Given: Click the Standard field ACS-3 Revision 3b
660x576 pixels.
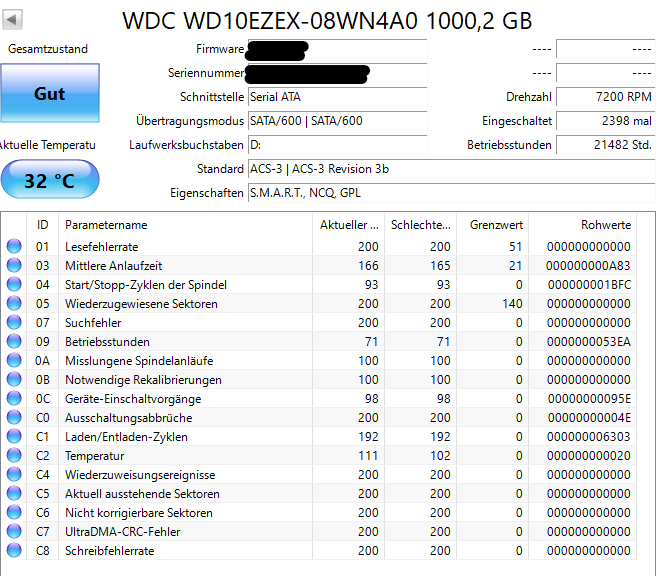Looking at the screenshot, I should point(452,169).
